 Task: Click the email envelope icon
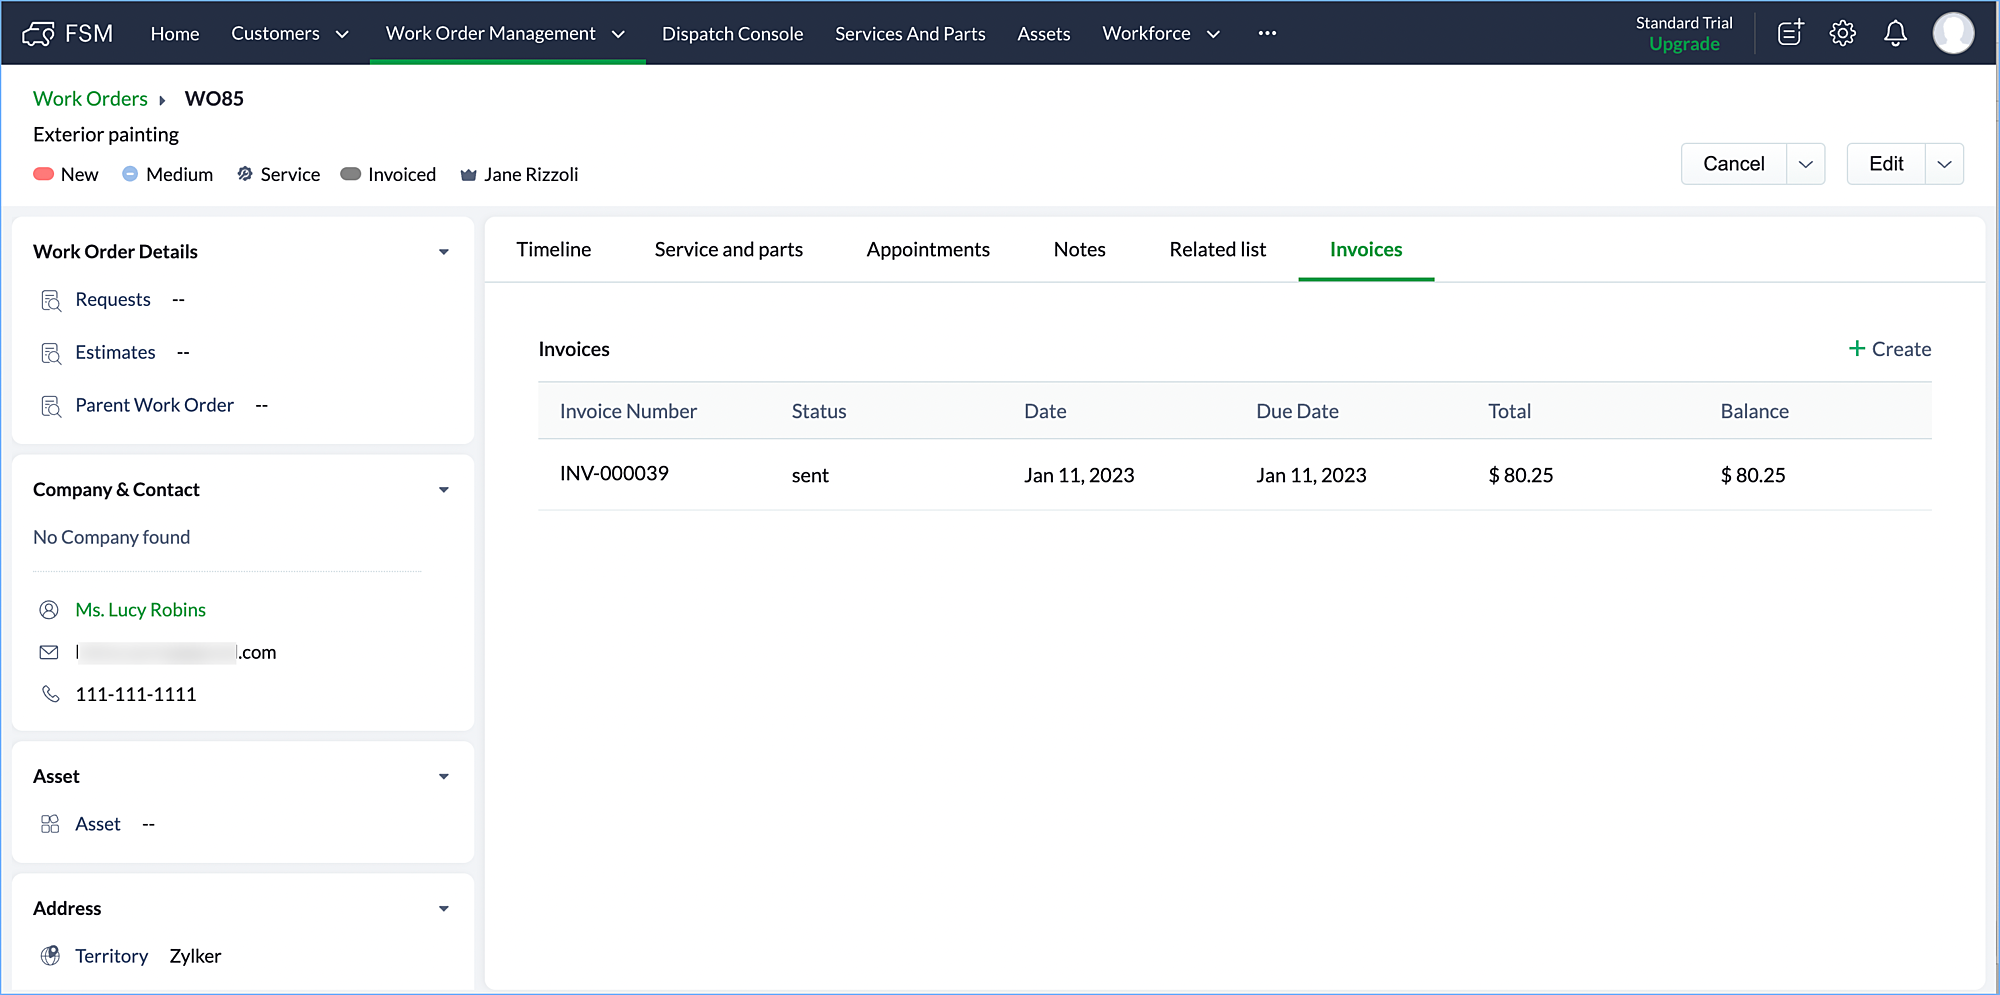[49, 653]
